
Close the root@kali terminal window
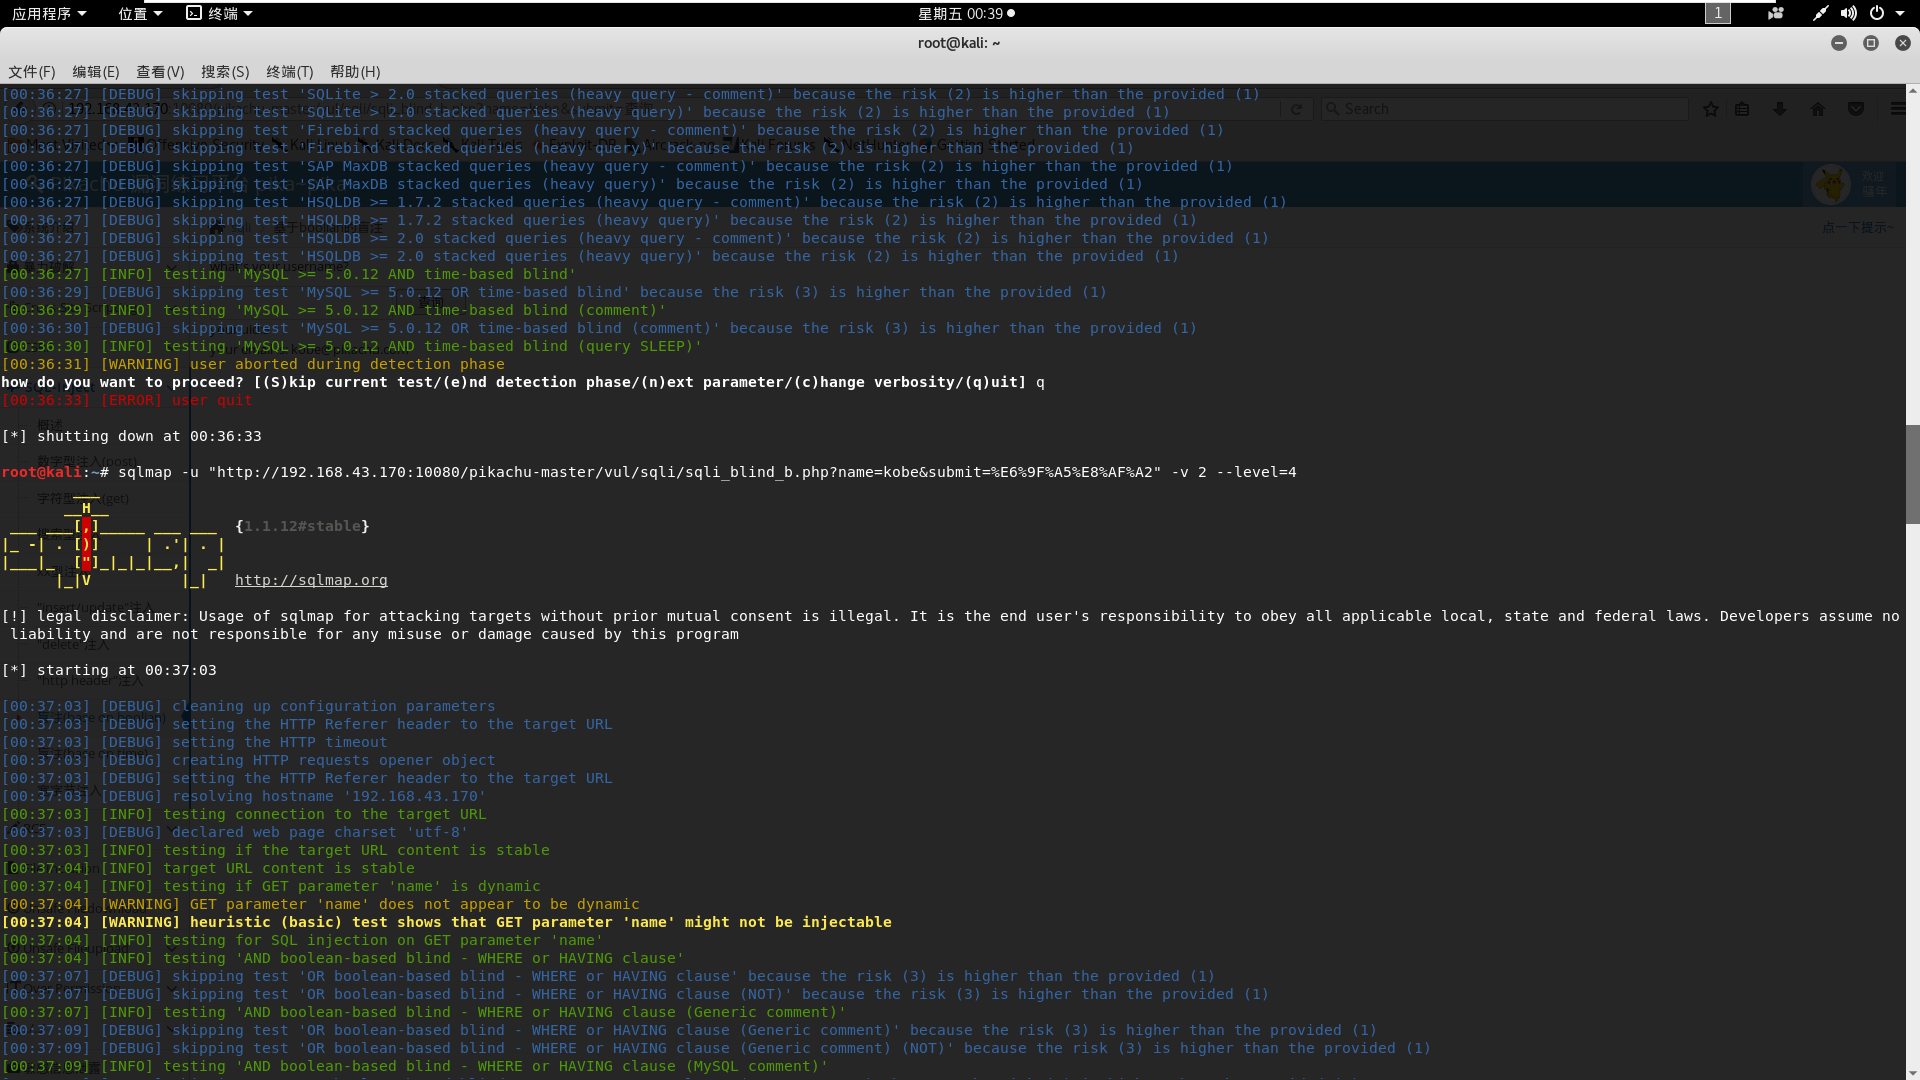[x=1902, y=43]
